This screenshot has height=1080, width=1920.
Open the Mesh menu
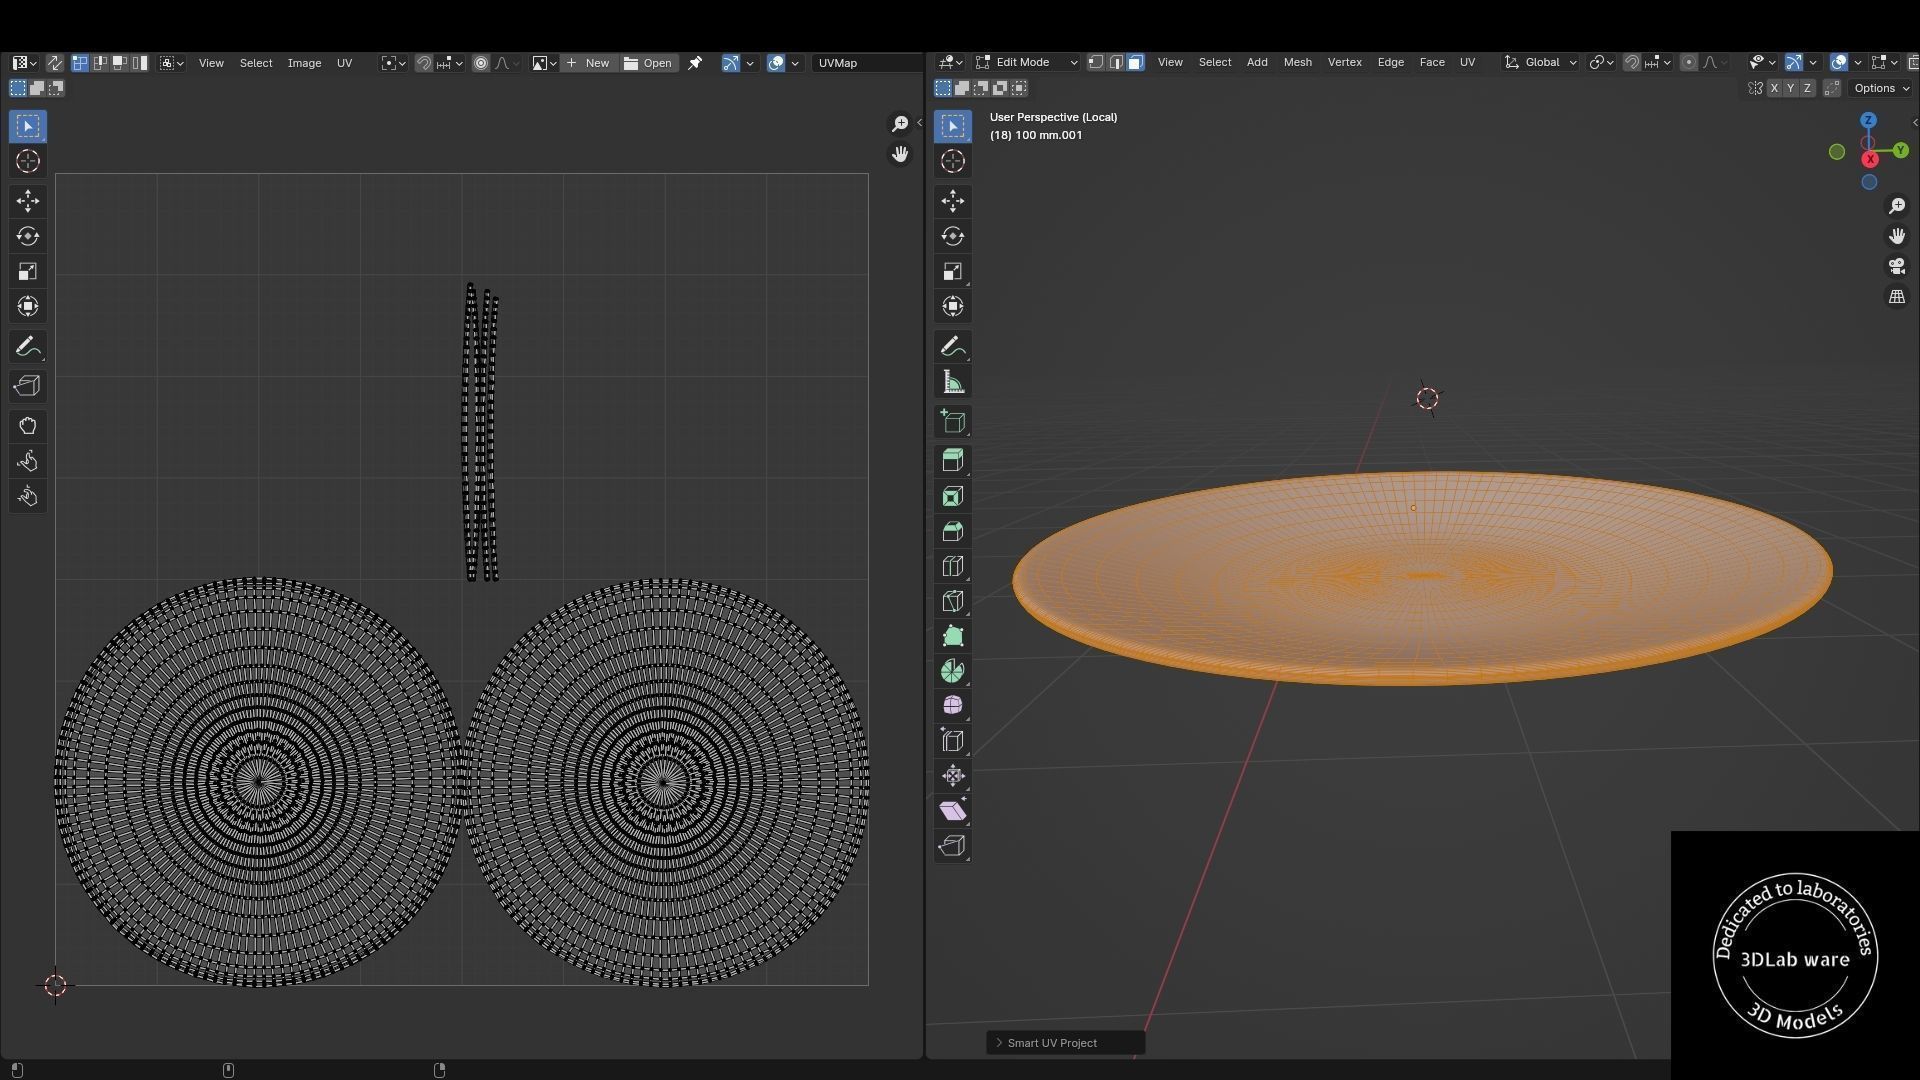pyautogui.click(x=1297, y=62)
